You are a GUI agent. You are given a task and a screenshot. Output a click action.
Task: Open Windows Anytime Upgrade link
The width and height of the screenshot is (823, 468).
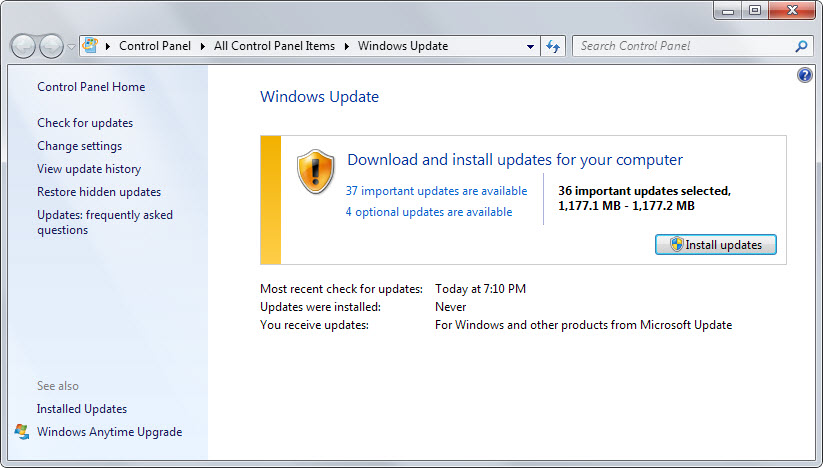pos(109,432)
